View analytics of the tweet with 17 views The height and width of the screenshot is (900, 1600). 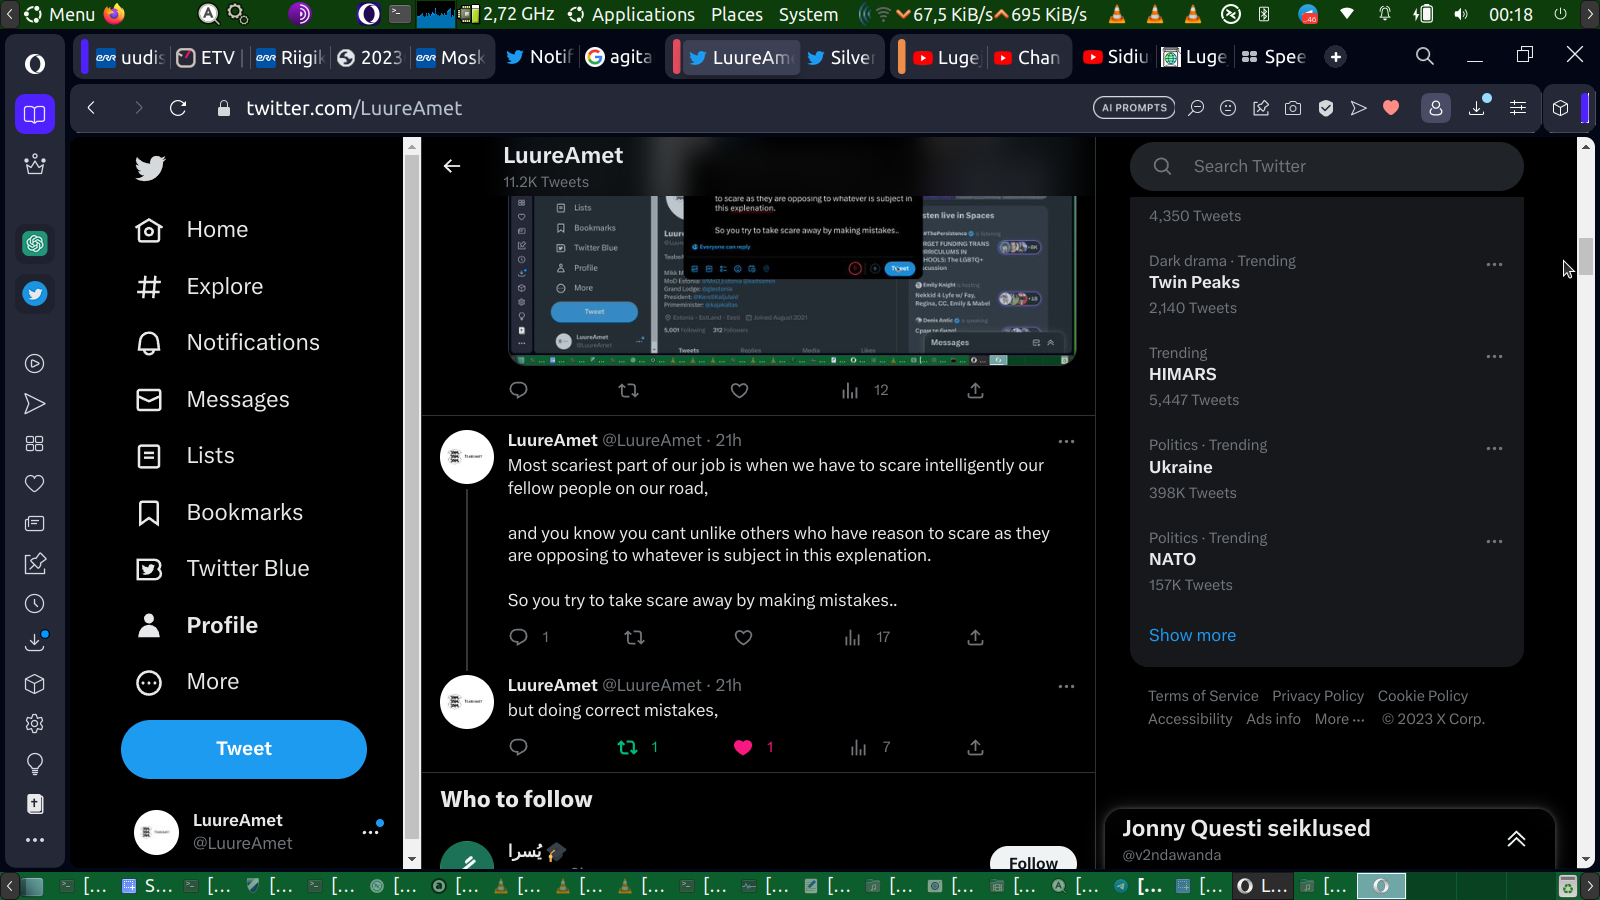(x=866, y=637)
